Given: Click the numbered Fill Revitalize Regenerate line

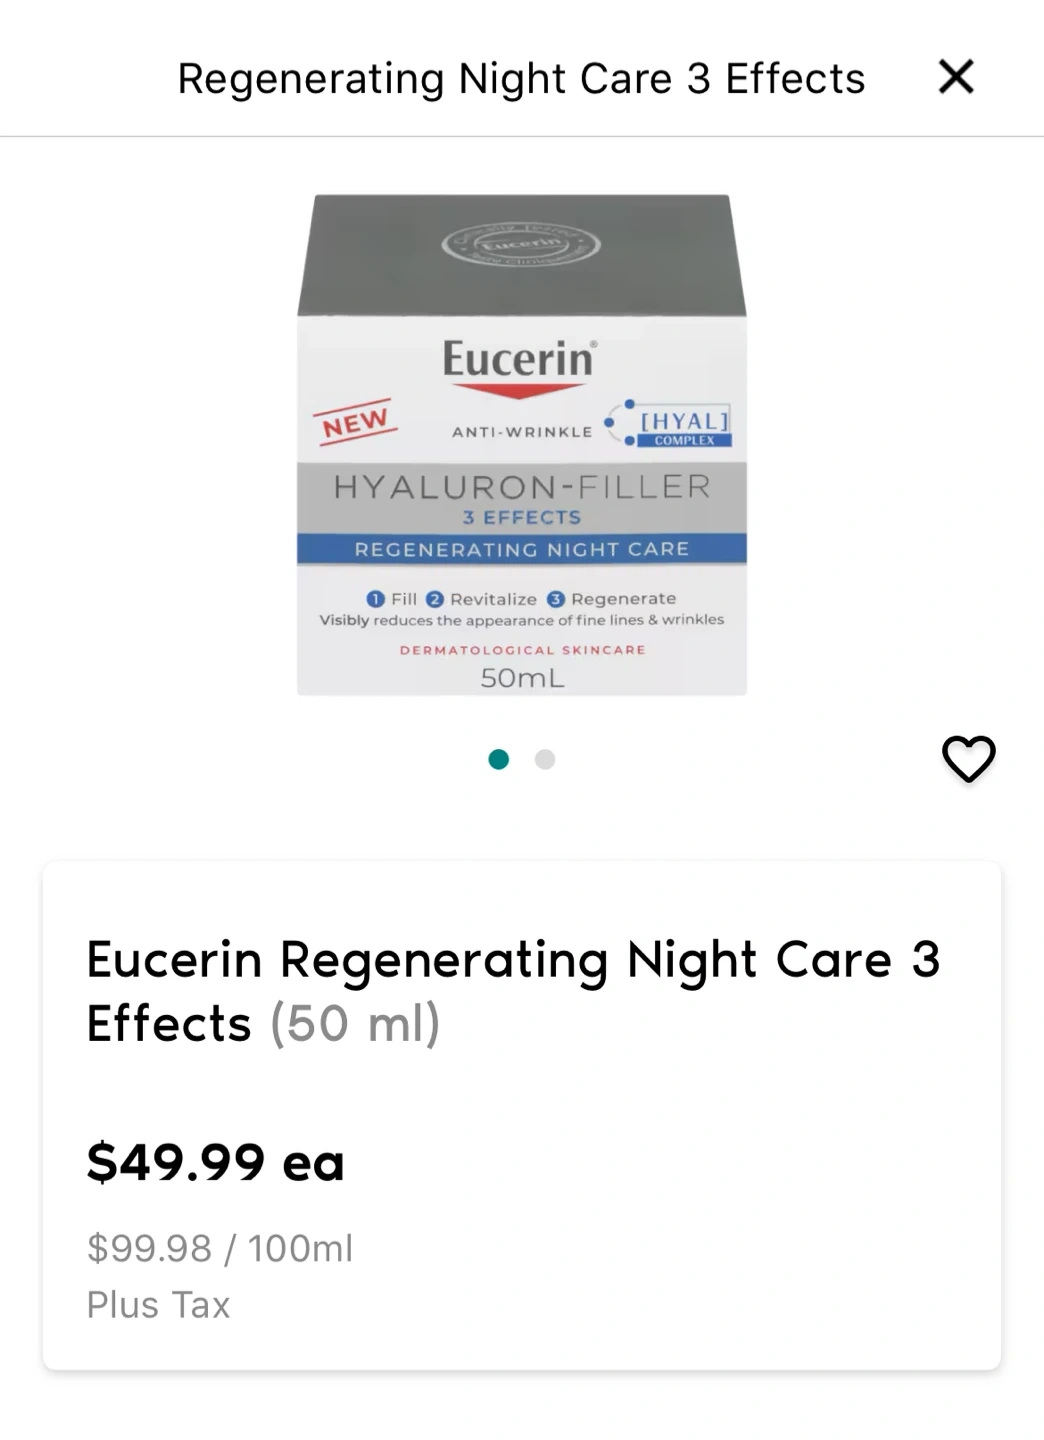Looking at the screenshot, I should click(521, 599).
